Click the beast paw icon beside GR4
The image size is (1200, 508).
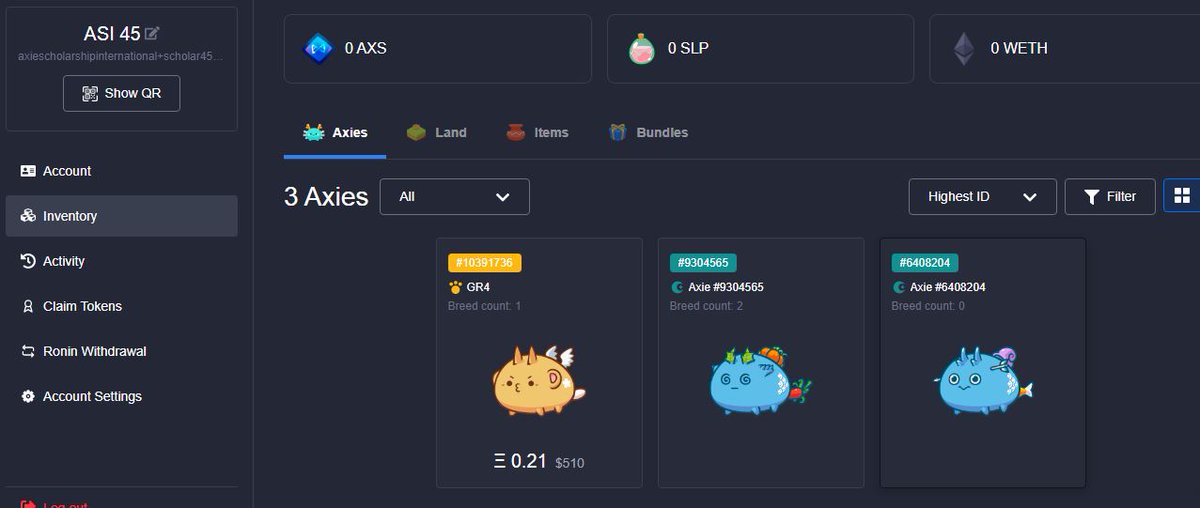(455, 287)
